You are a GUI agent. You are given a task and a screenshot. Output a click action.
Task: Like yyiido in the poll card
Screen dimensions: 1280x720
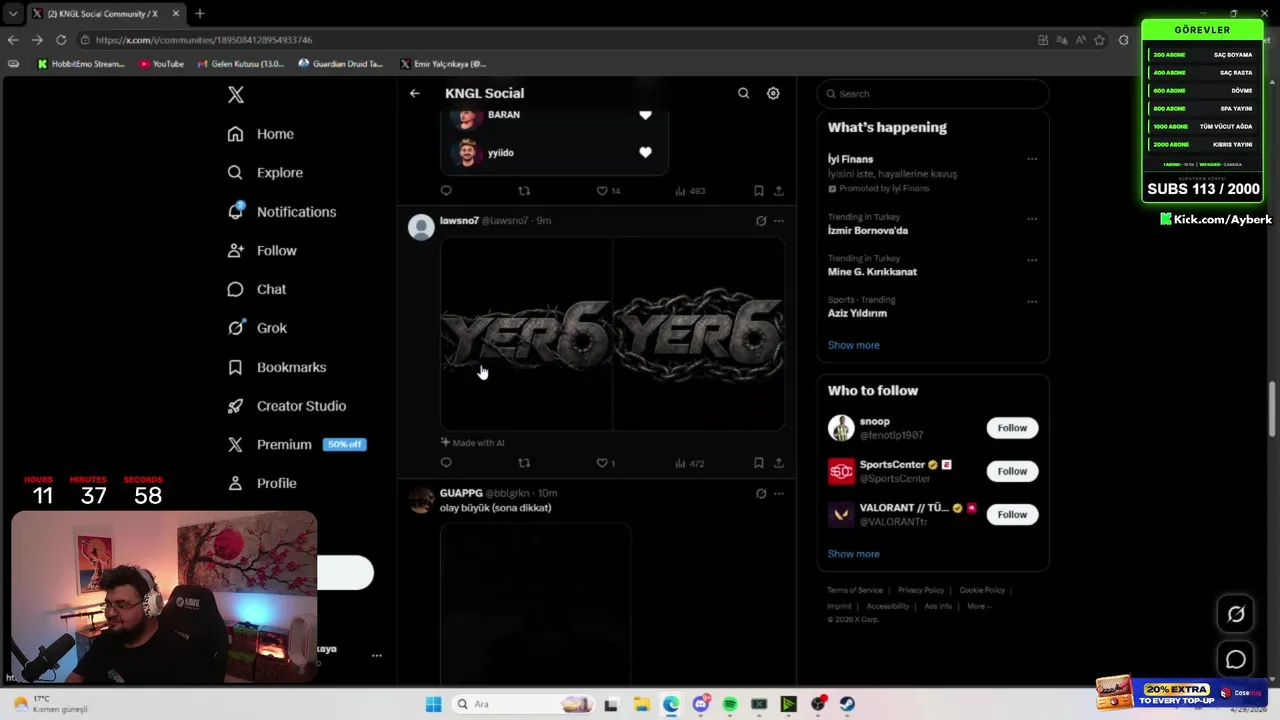point(645,152)
